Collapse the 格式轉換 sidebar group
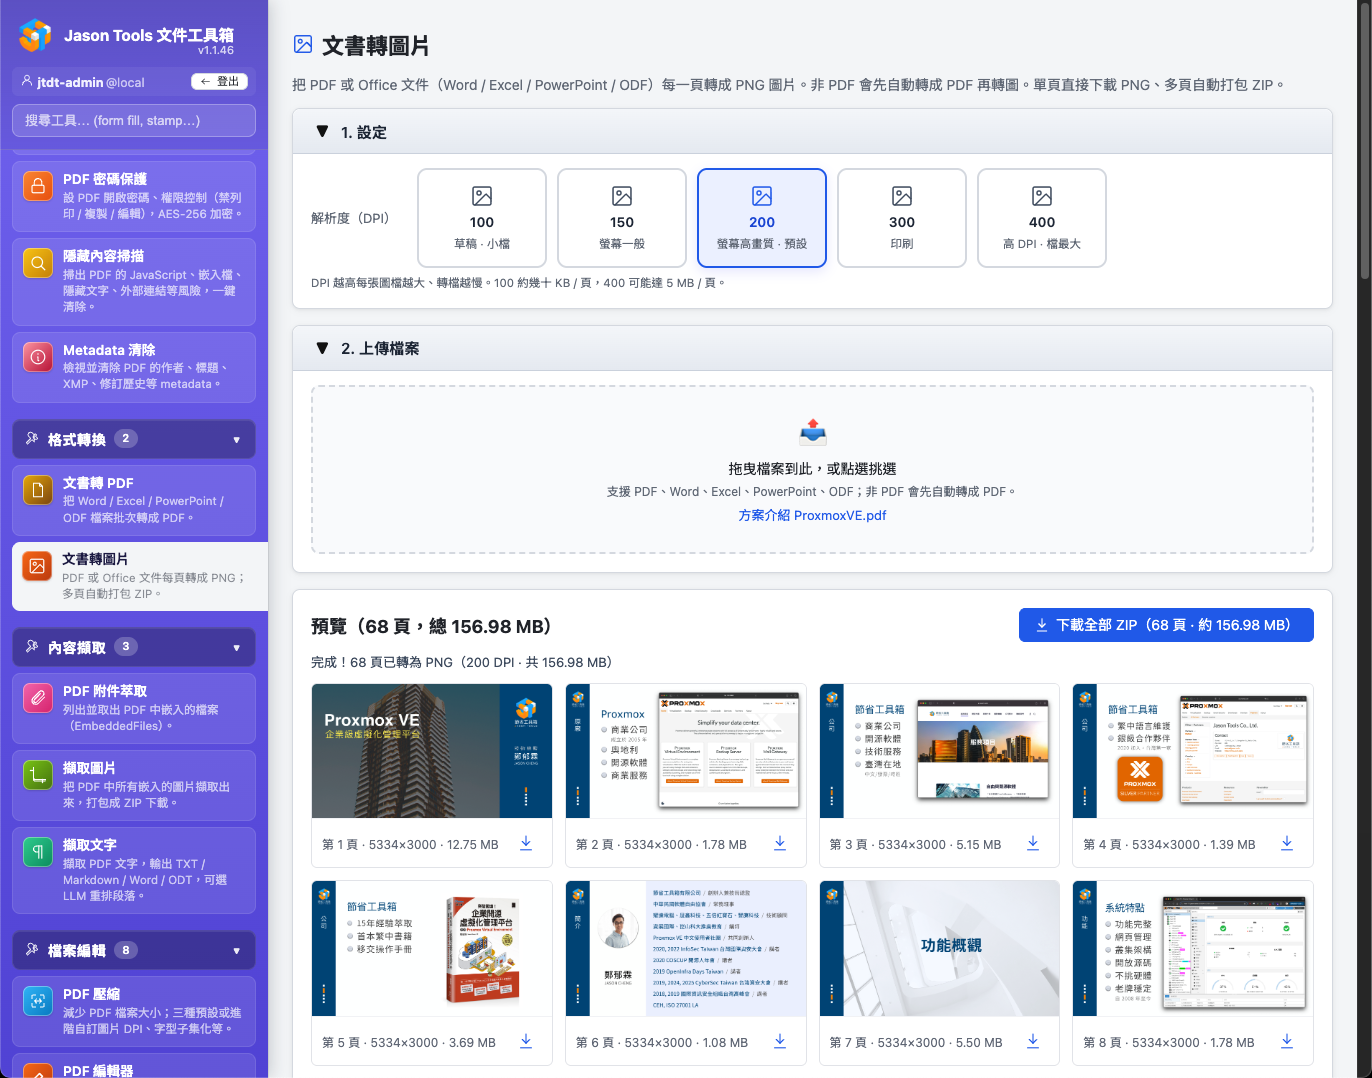 pyautogui.click(x=237, y=439)
